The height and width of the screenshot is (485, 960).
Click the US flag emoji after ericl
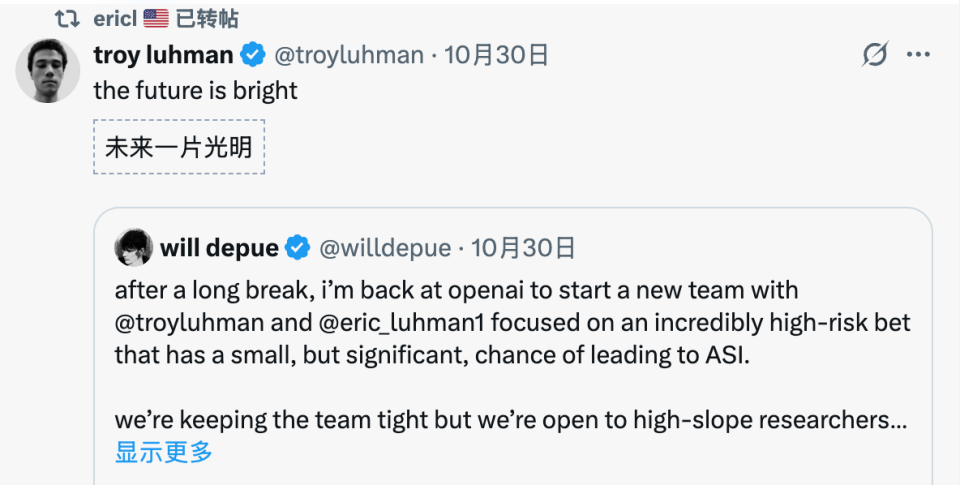[x=156, y=18]
